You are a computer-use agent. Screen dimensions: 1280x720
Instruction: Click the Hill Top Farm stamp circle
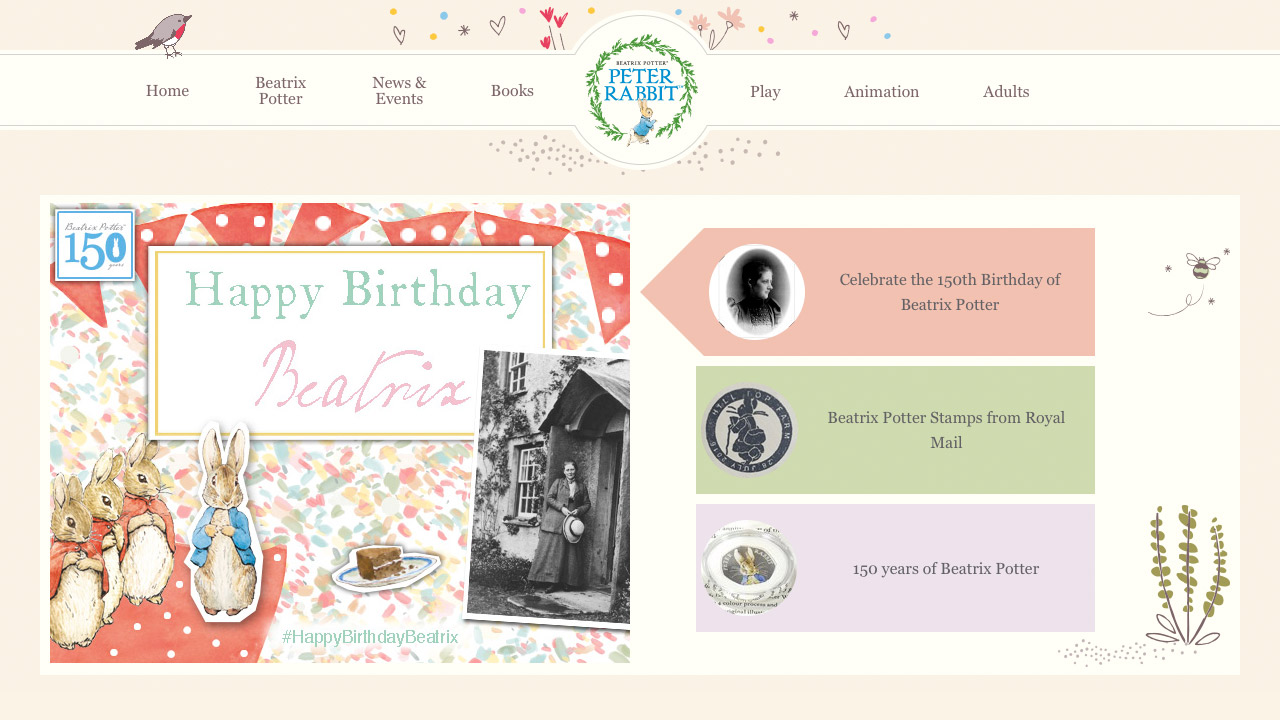(749, 430)
